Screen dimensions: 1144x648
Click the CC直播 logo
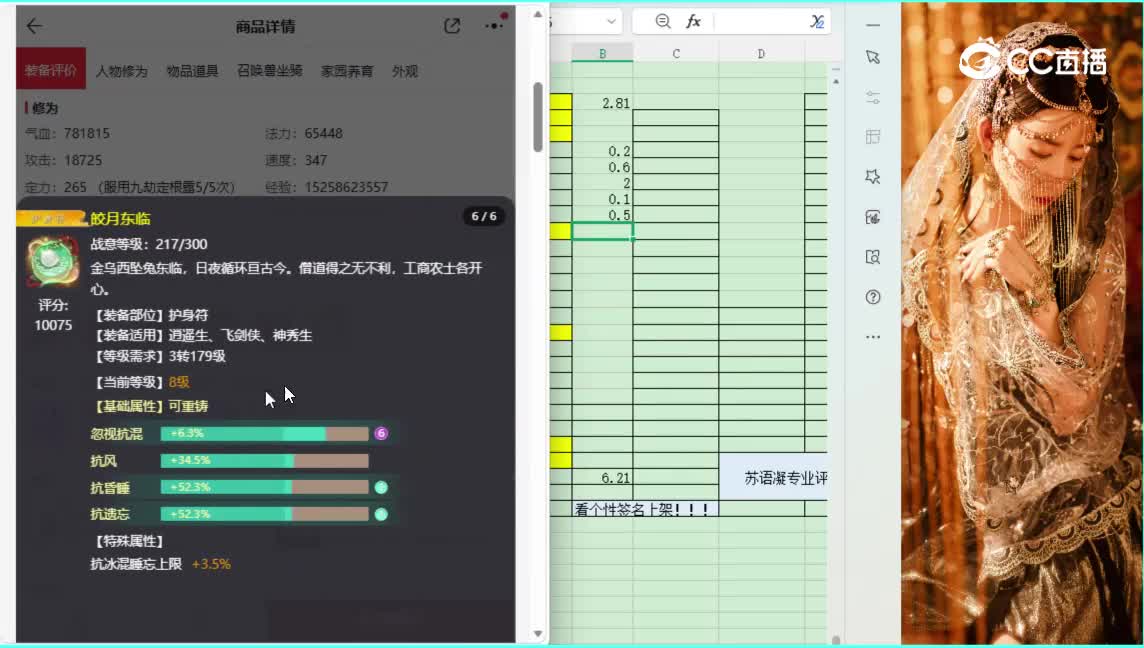(1032, 60)
